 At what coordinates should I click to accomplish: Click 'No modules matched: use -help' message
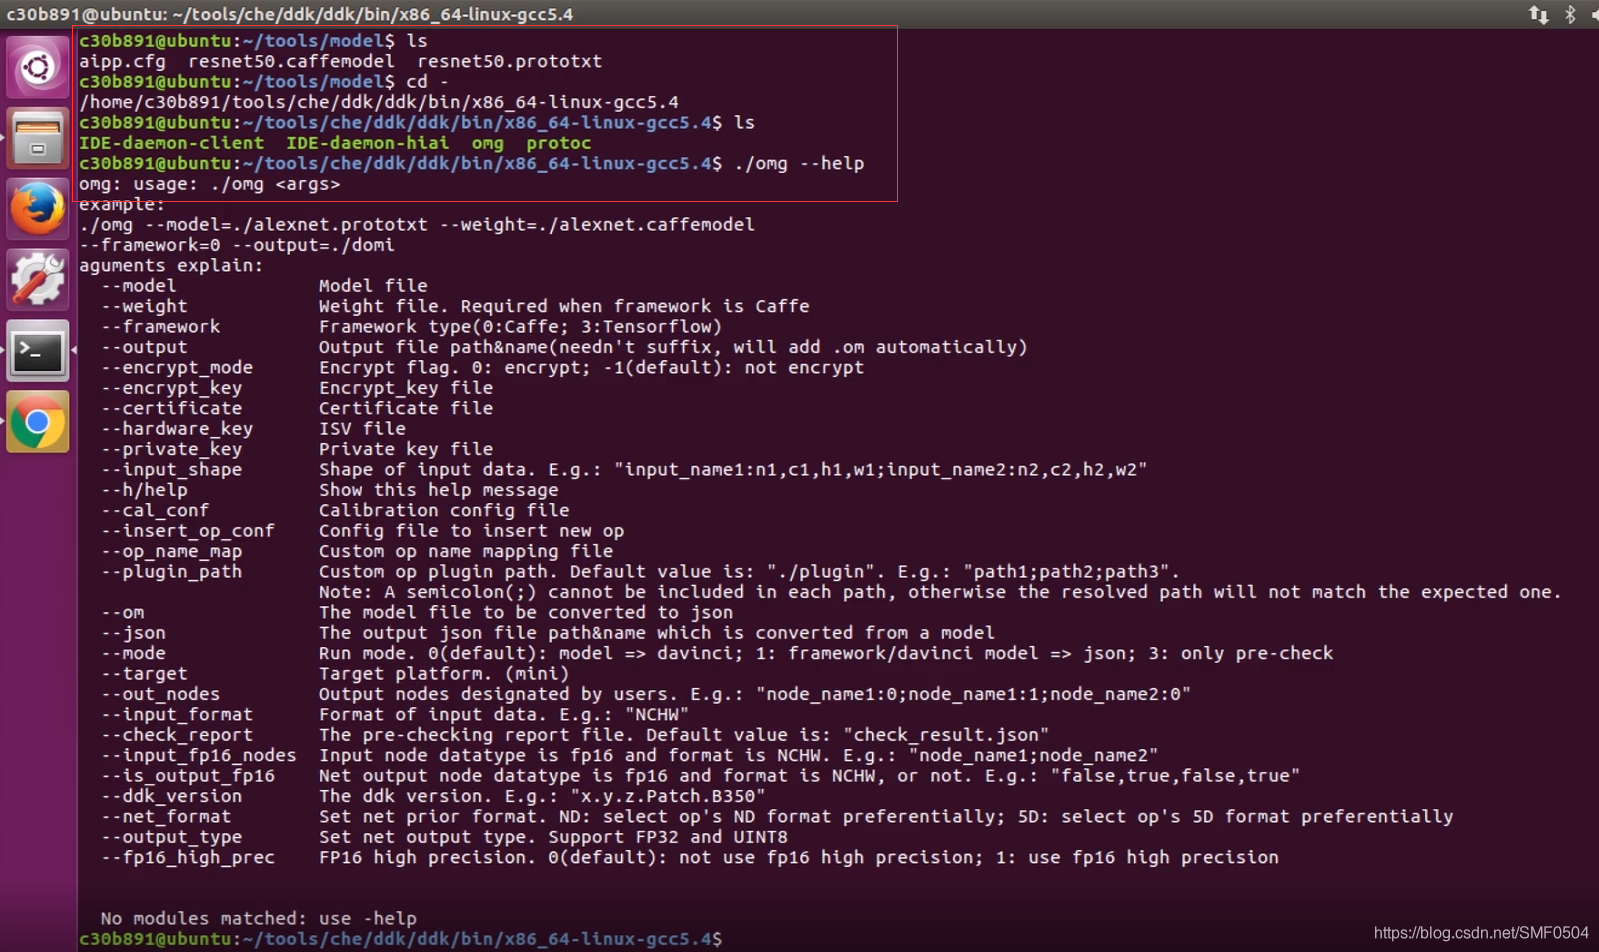[x=258, y=918]
